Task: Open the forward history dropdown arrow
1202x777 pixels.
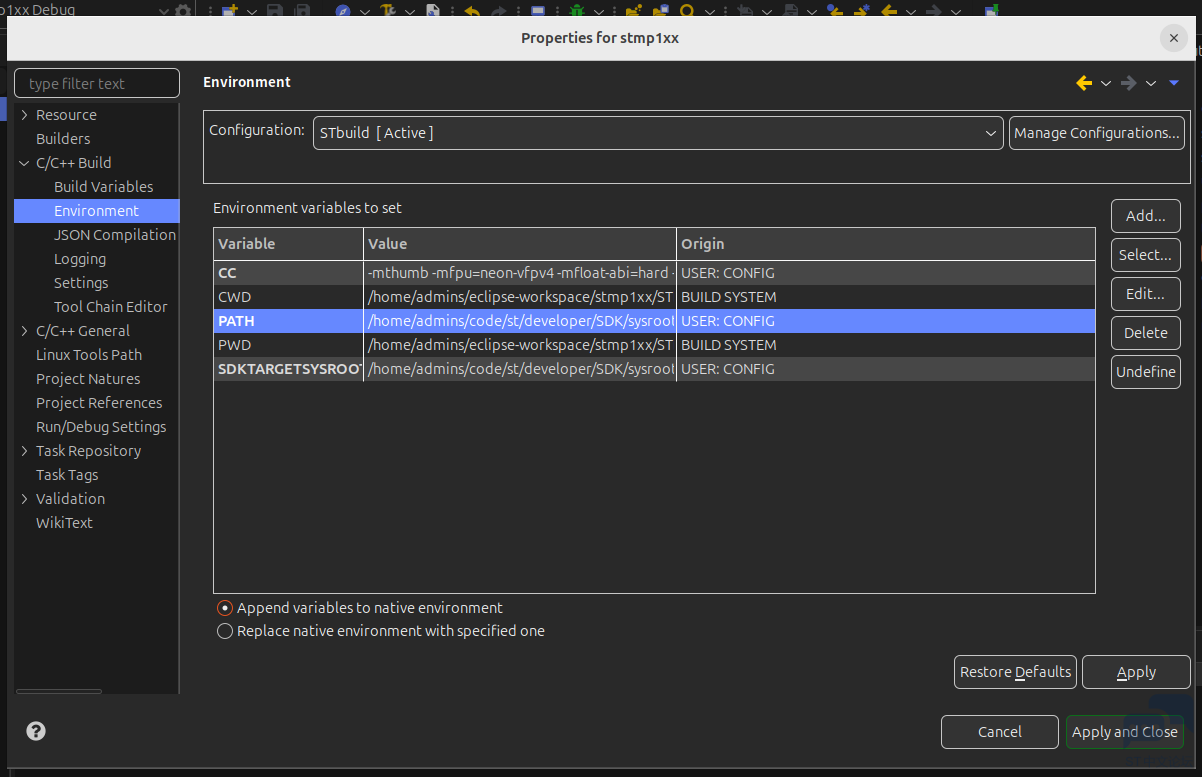Action: (x=1151, y=83)
